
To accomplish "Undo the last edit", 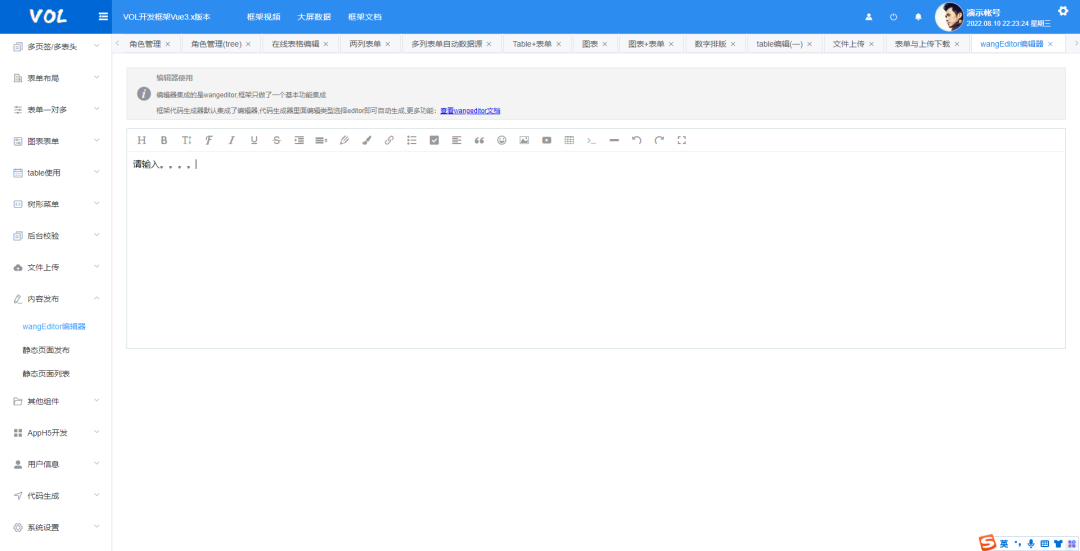I will (x=636, y=140).
